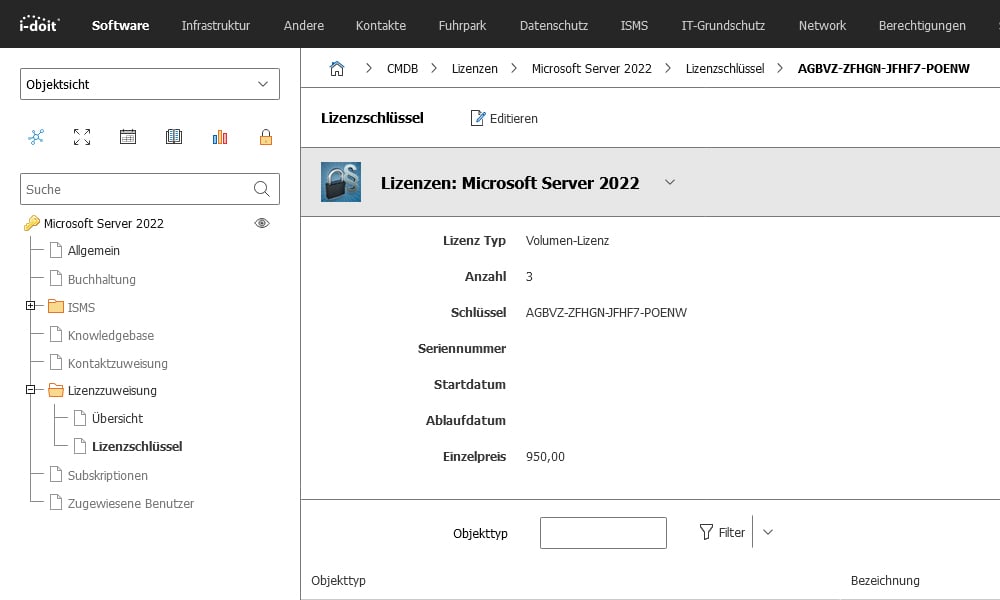Collapse the Lizenzzuweisung tree node
The width and height of the screenshot is (1000, 600).
pyautogui.click(x=30, y=390)
